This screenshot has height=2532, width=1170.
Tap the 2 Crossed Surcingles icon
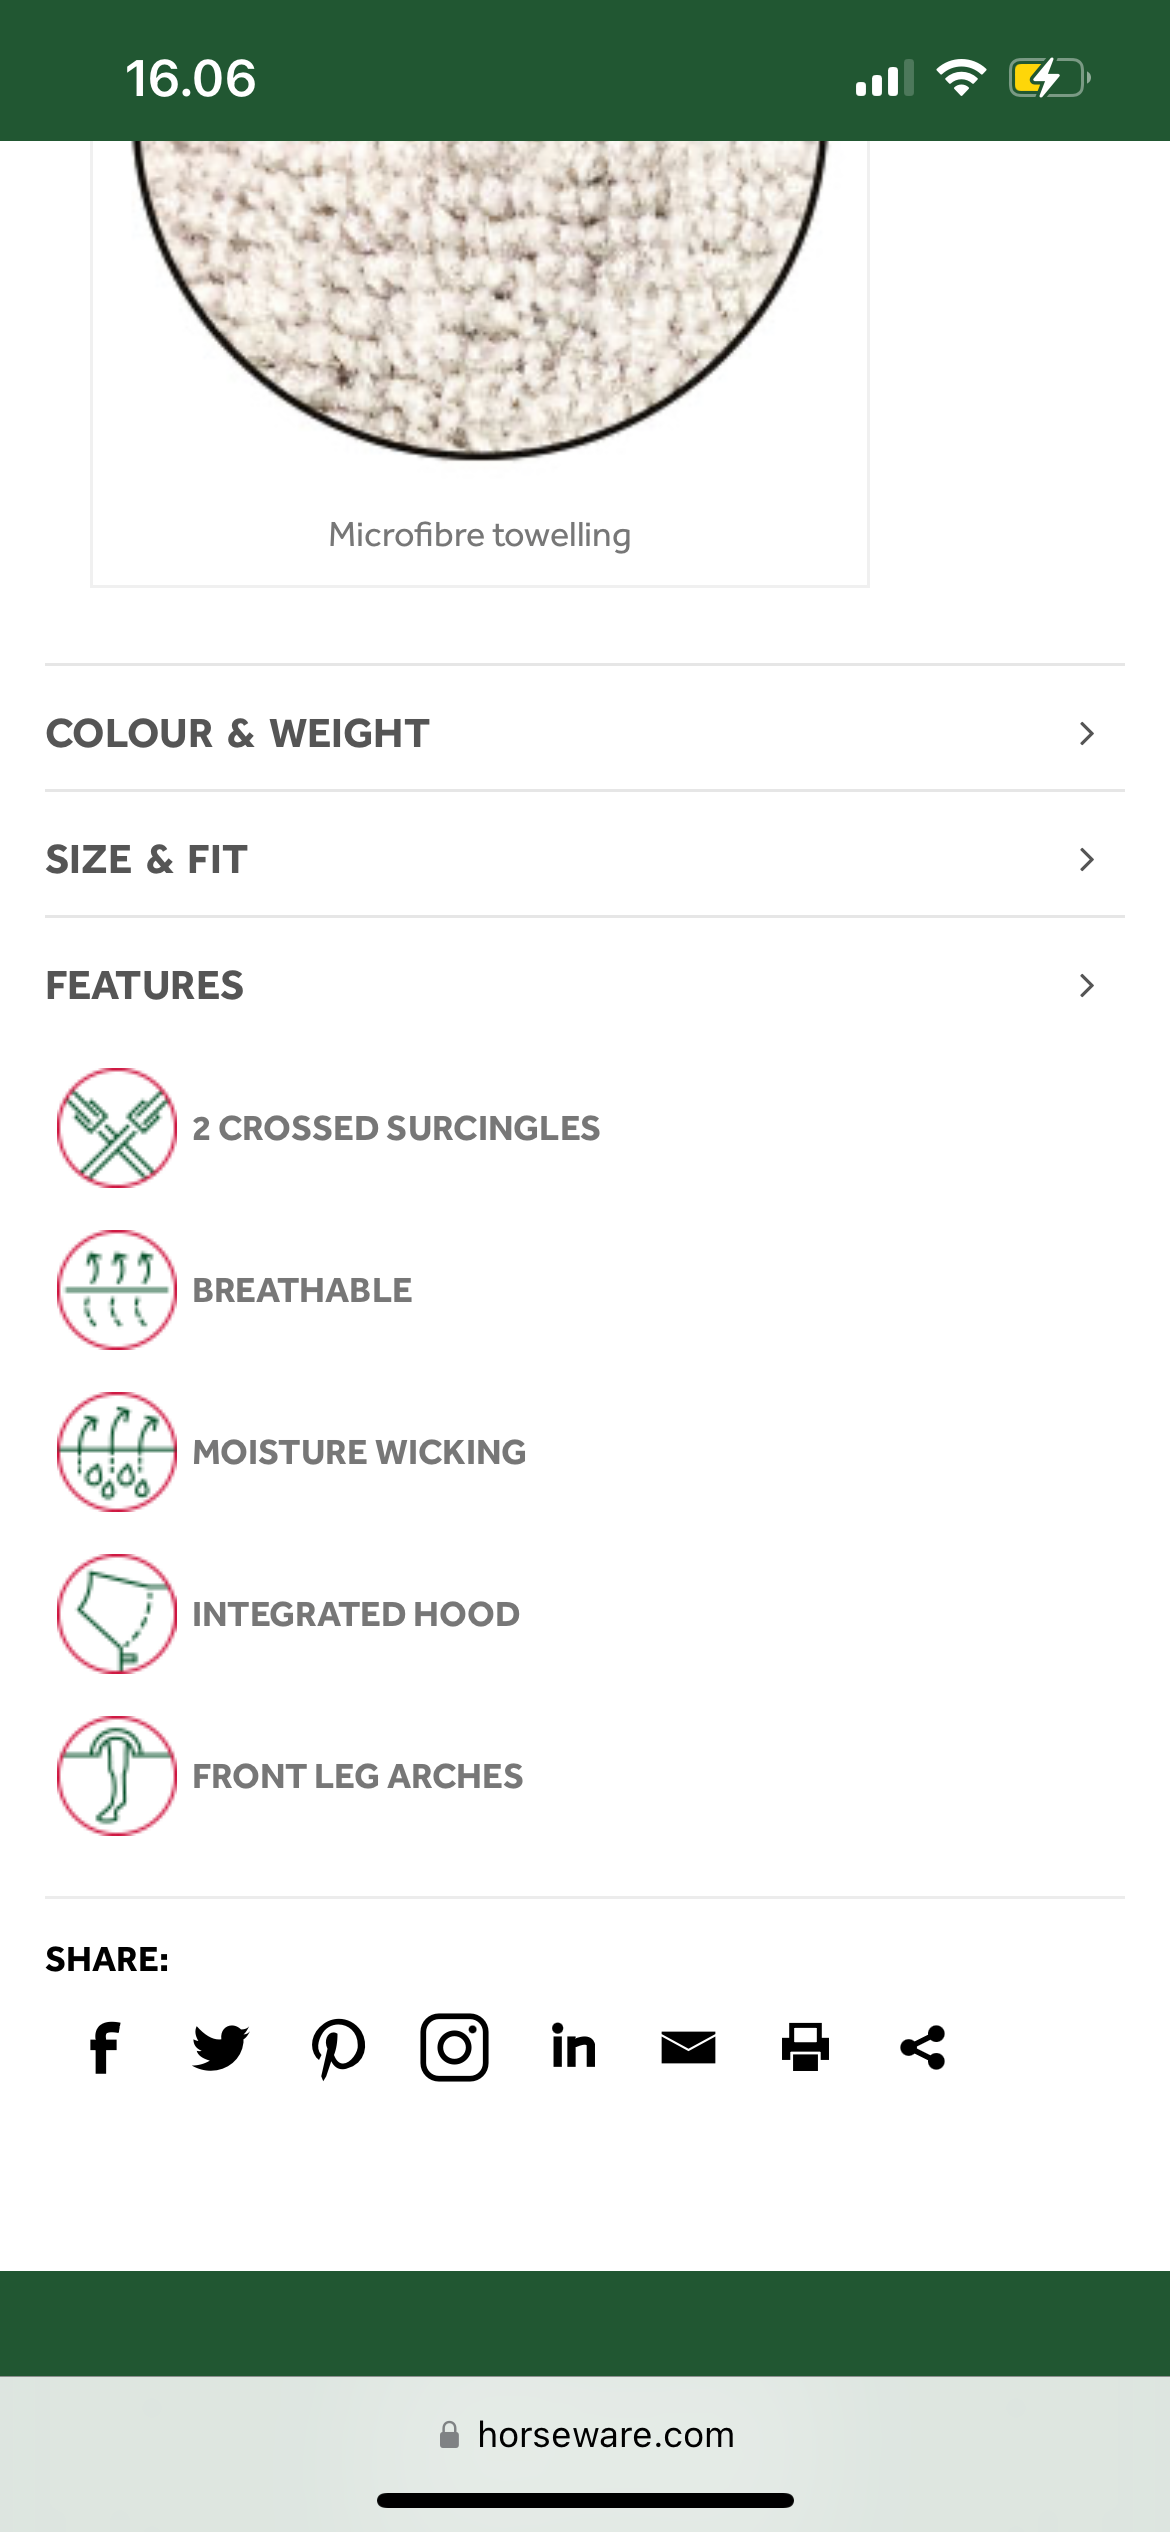117,1128
